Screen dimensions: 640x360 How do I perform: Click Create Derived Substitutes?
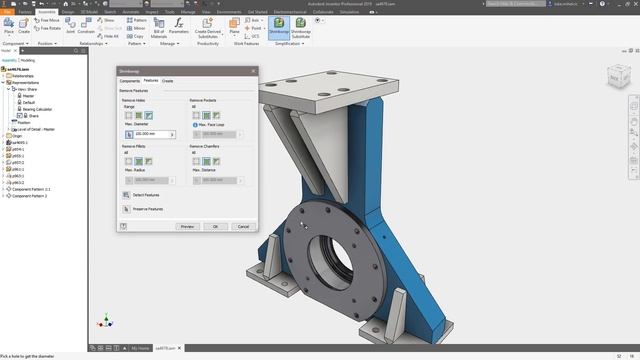(208, 28)
